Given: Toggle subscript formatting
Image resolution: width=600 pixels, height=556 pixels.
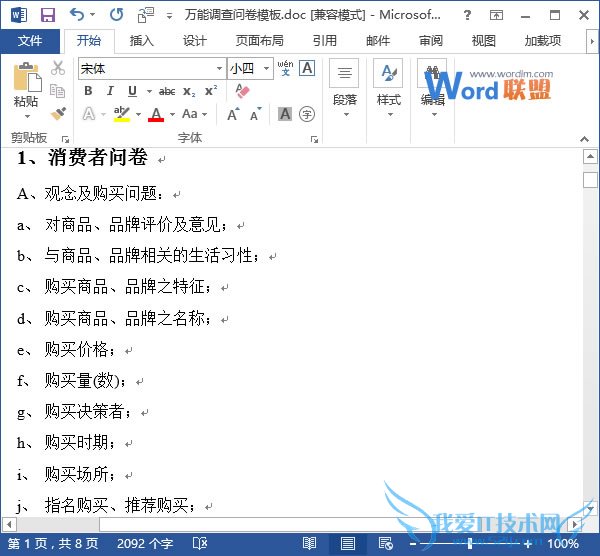Looking at the screenshot, I should (x=189, y=91).
